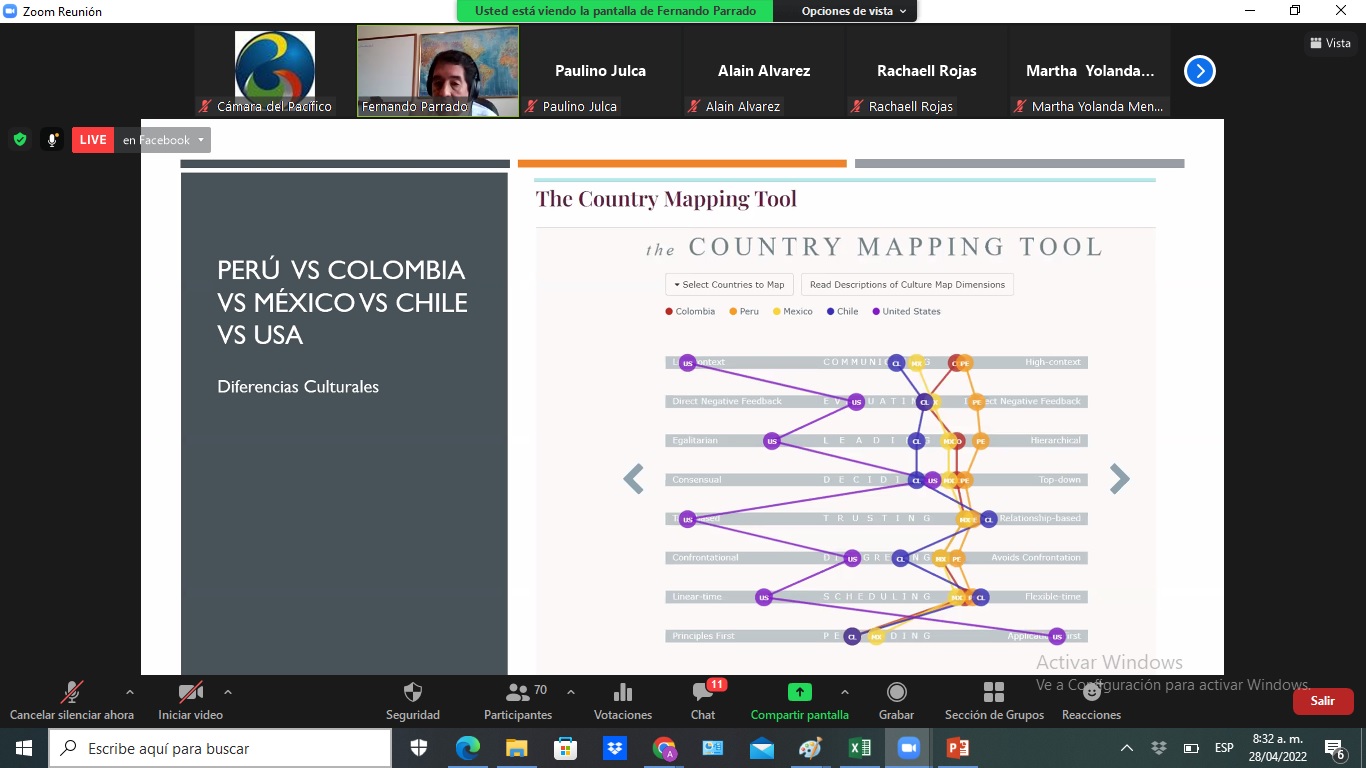
Task: Unmute microphone with Cancelar silenciar ahora
Action: coord(71,700)
